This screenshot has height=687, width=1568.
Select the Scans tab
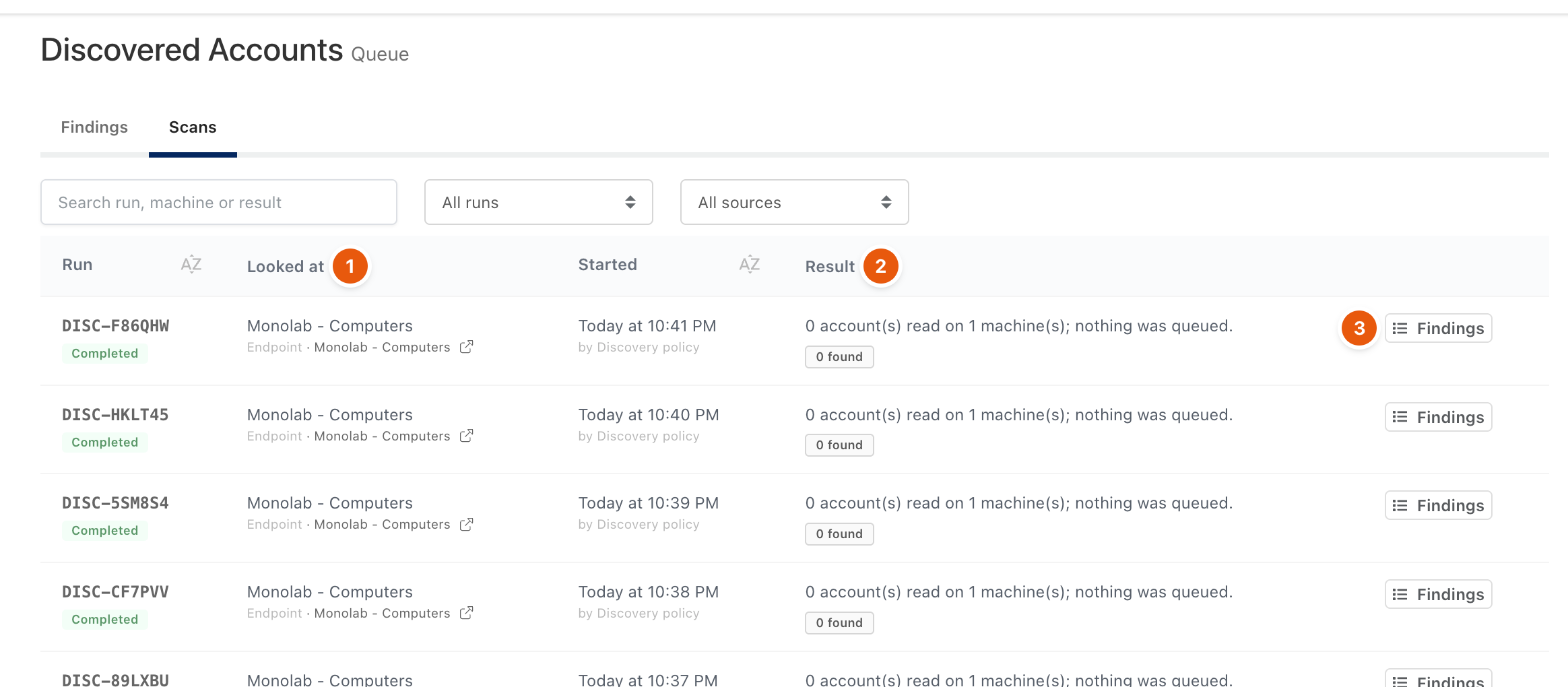coord(193,127)
